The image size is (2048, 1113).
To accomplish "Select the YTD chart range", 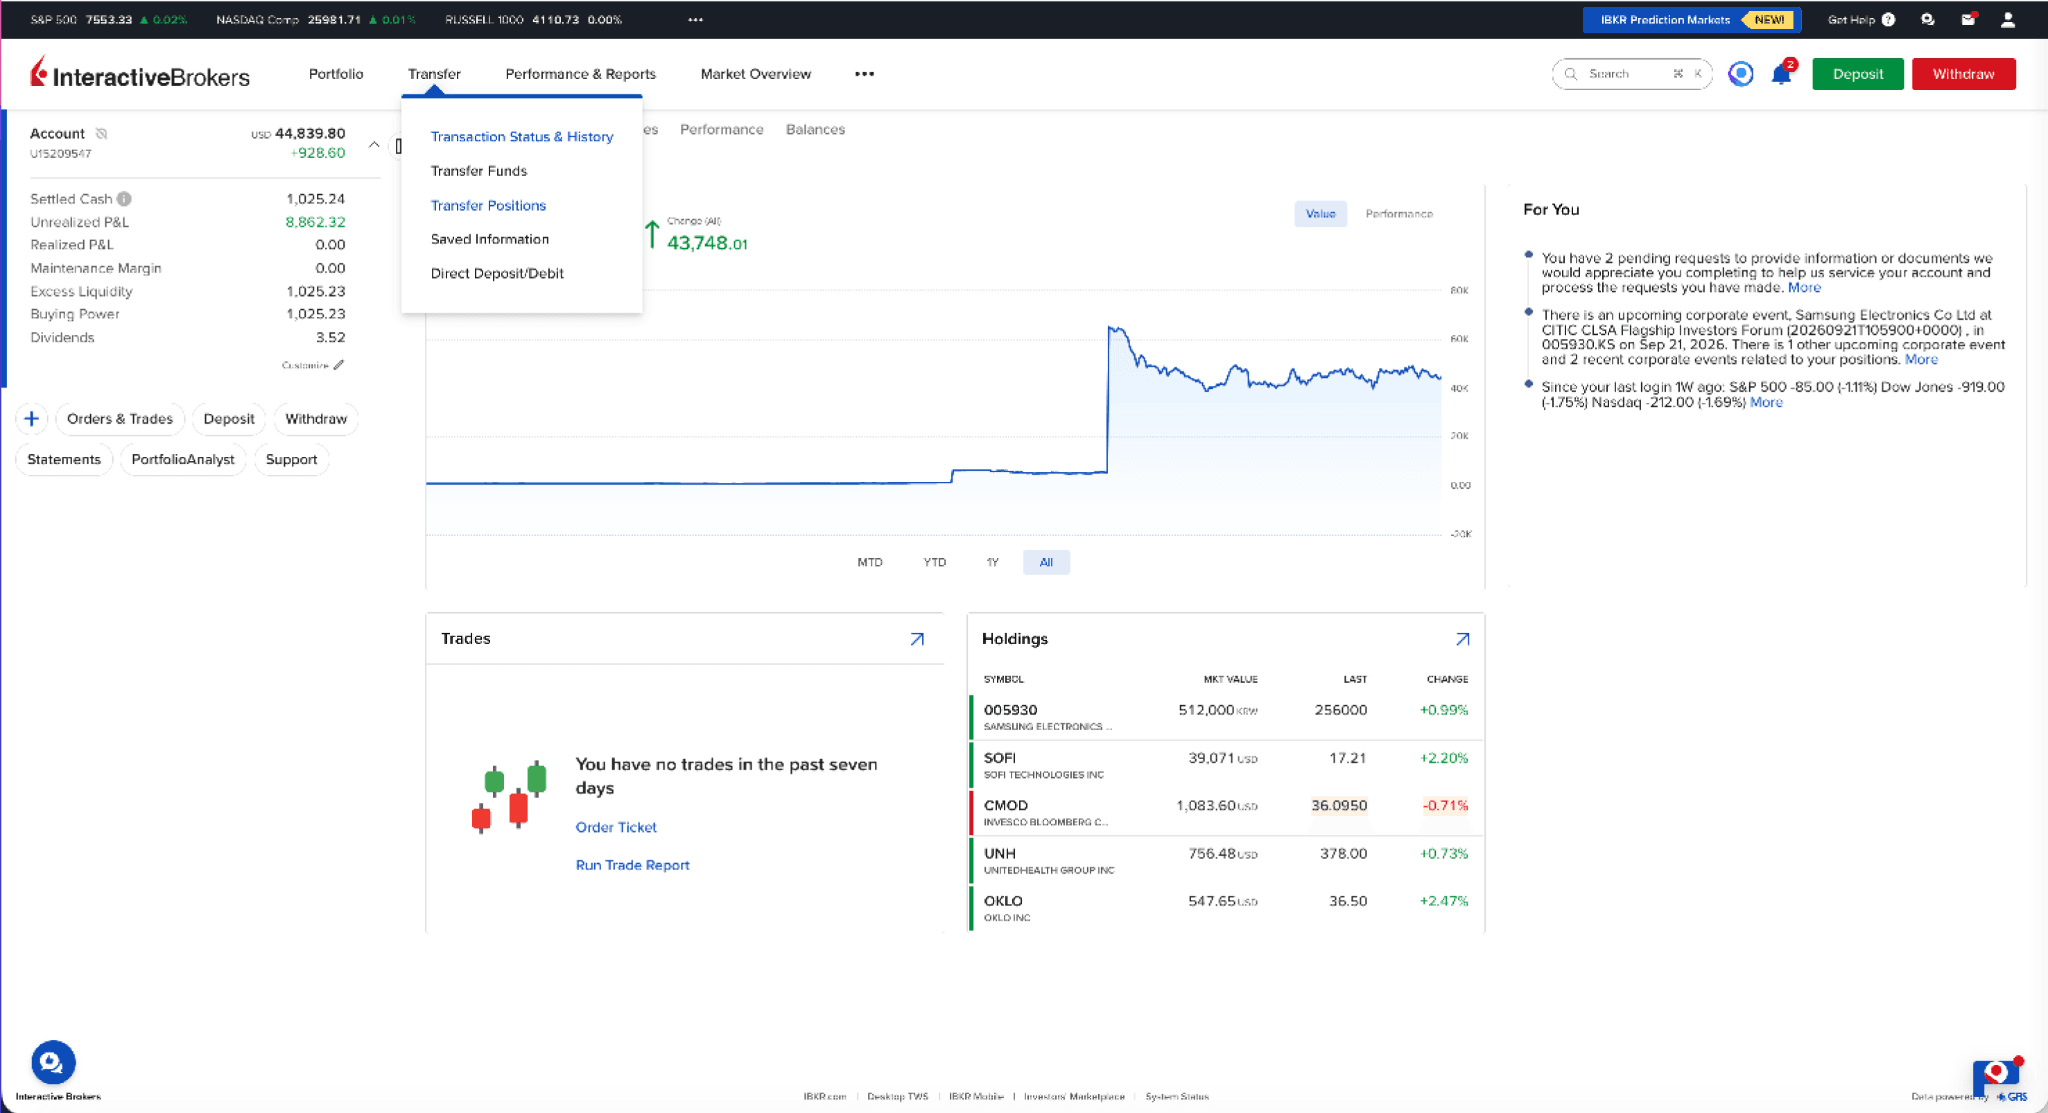I will point(935,562).
